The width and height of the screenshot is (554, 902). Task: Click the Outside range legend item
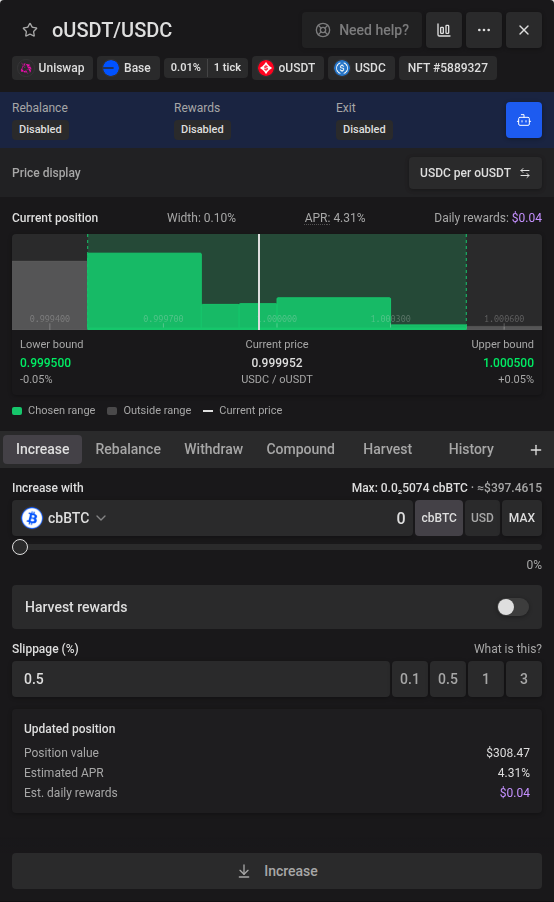tap(149, 411)
